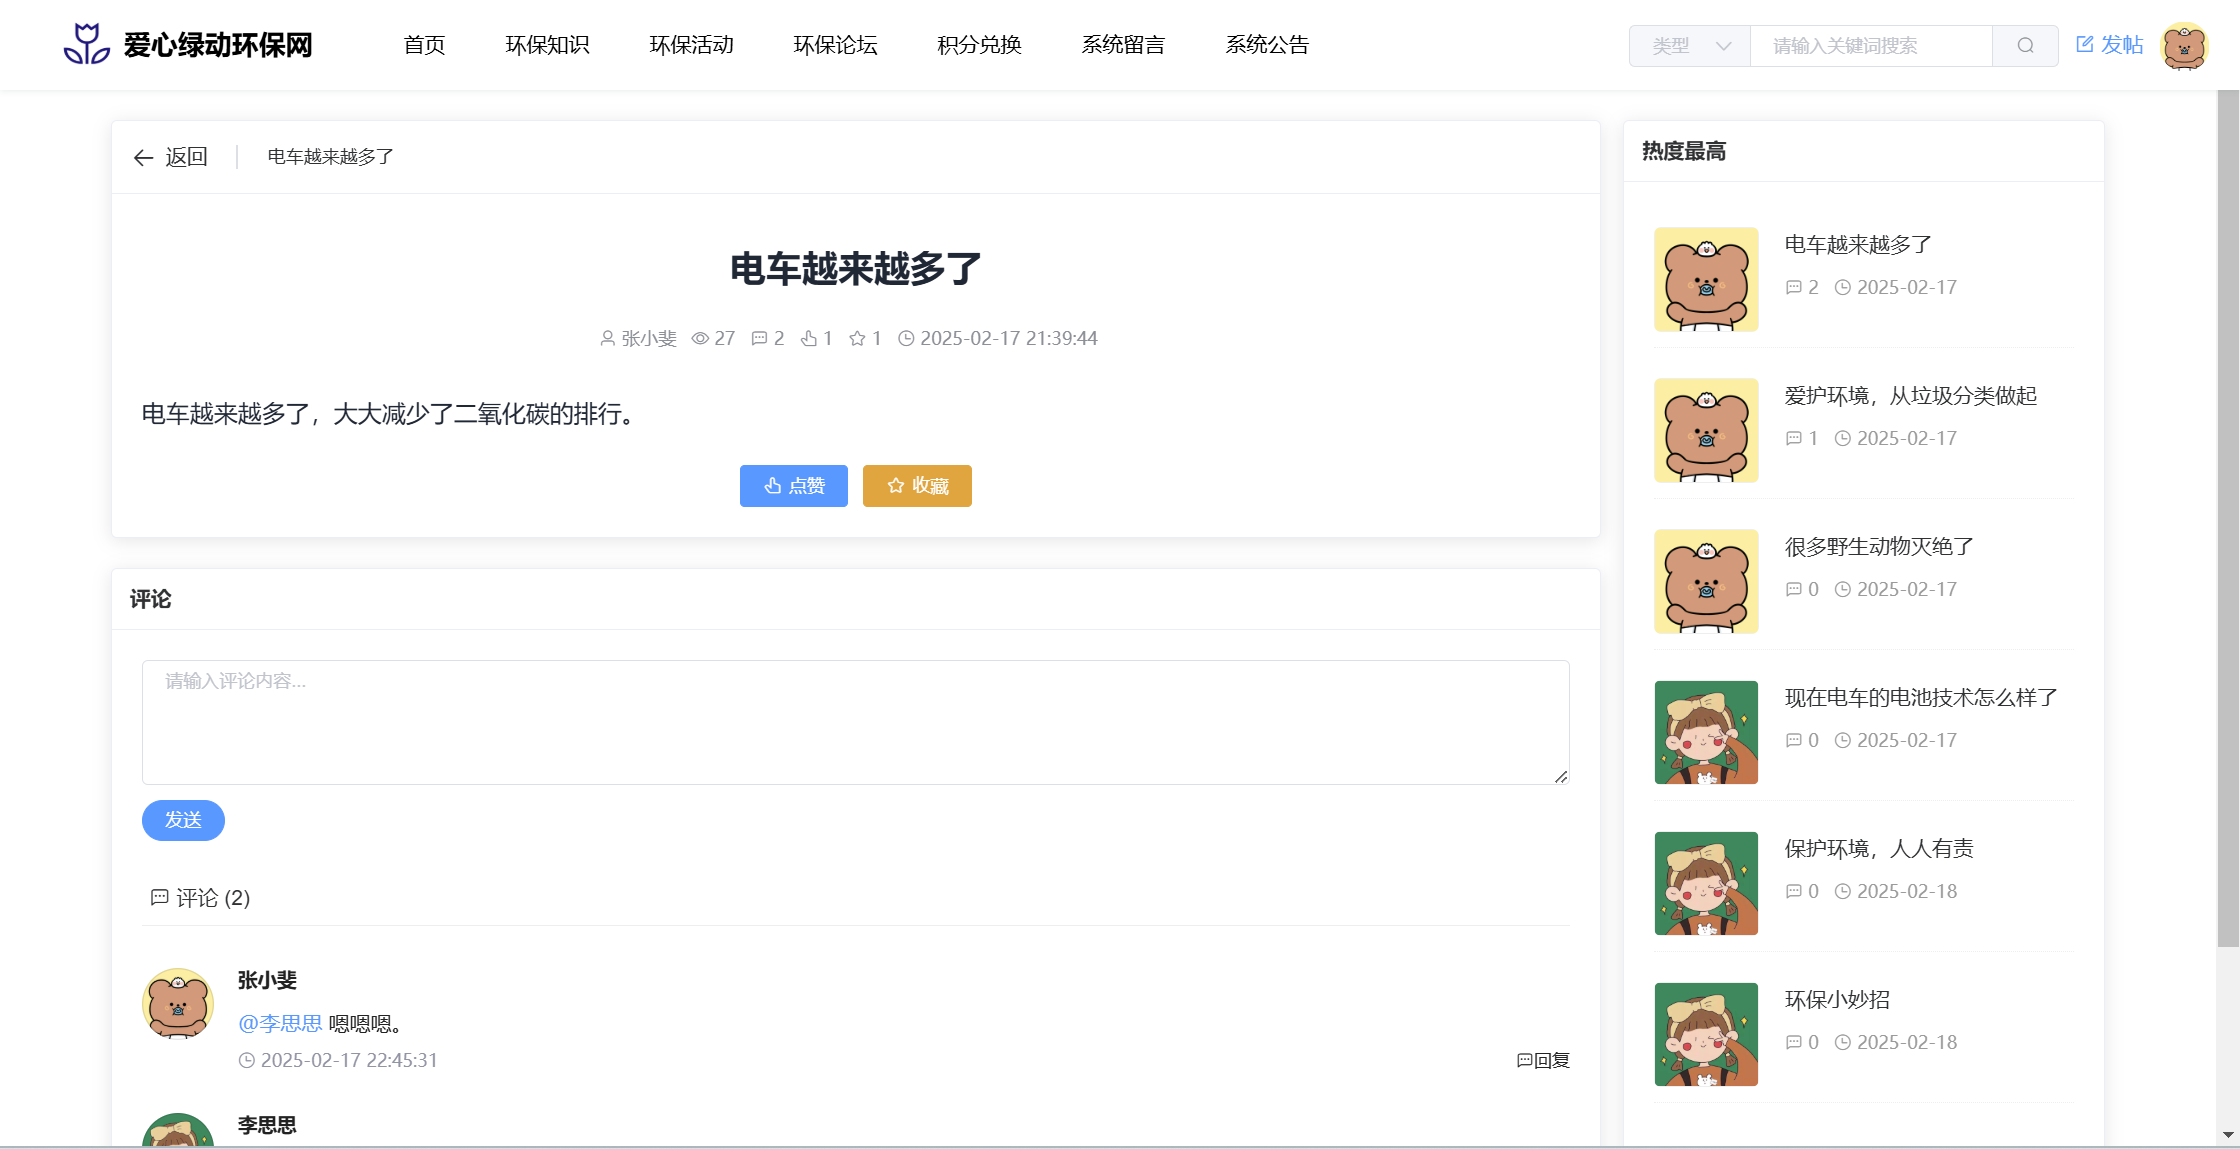Click the back arrow next to 返回
The height and width of the screenshot is (1149, 2240).
[x=143, y=158]
